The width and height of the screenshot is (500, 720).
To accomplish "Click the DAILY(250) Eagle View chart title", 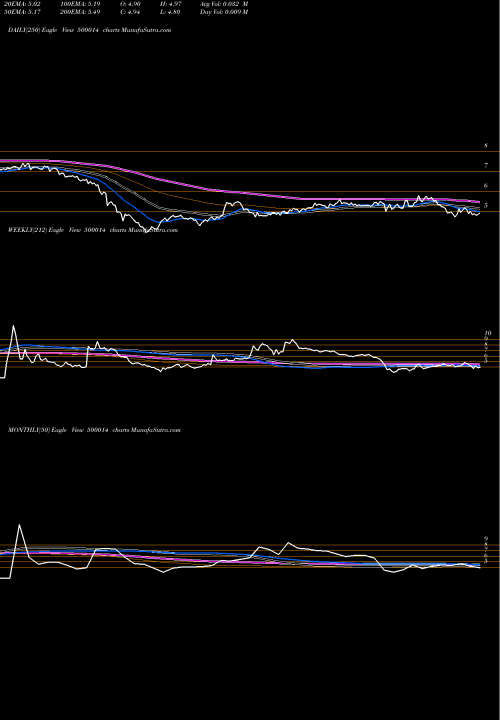I will click(x=90, y=30).
